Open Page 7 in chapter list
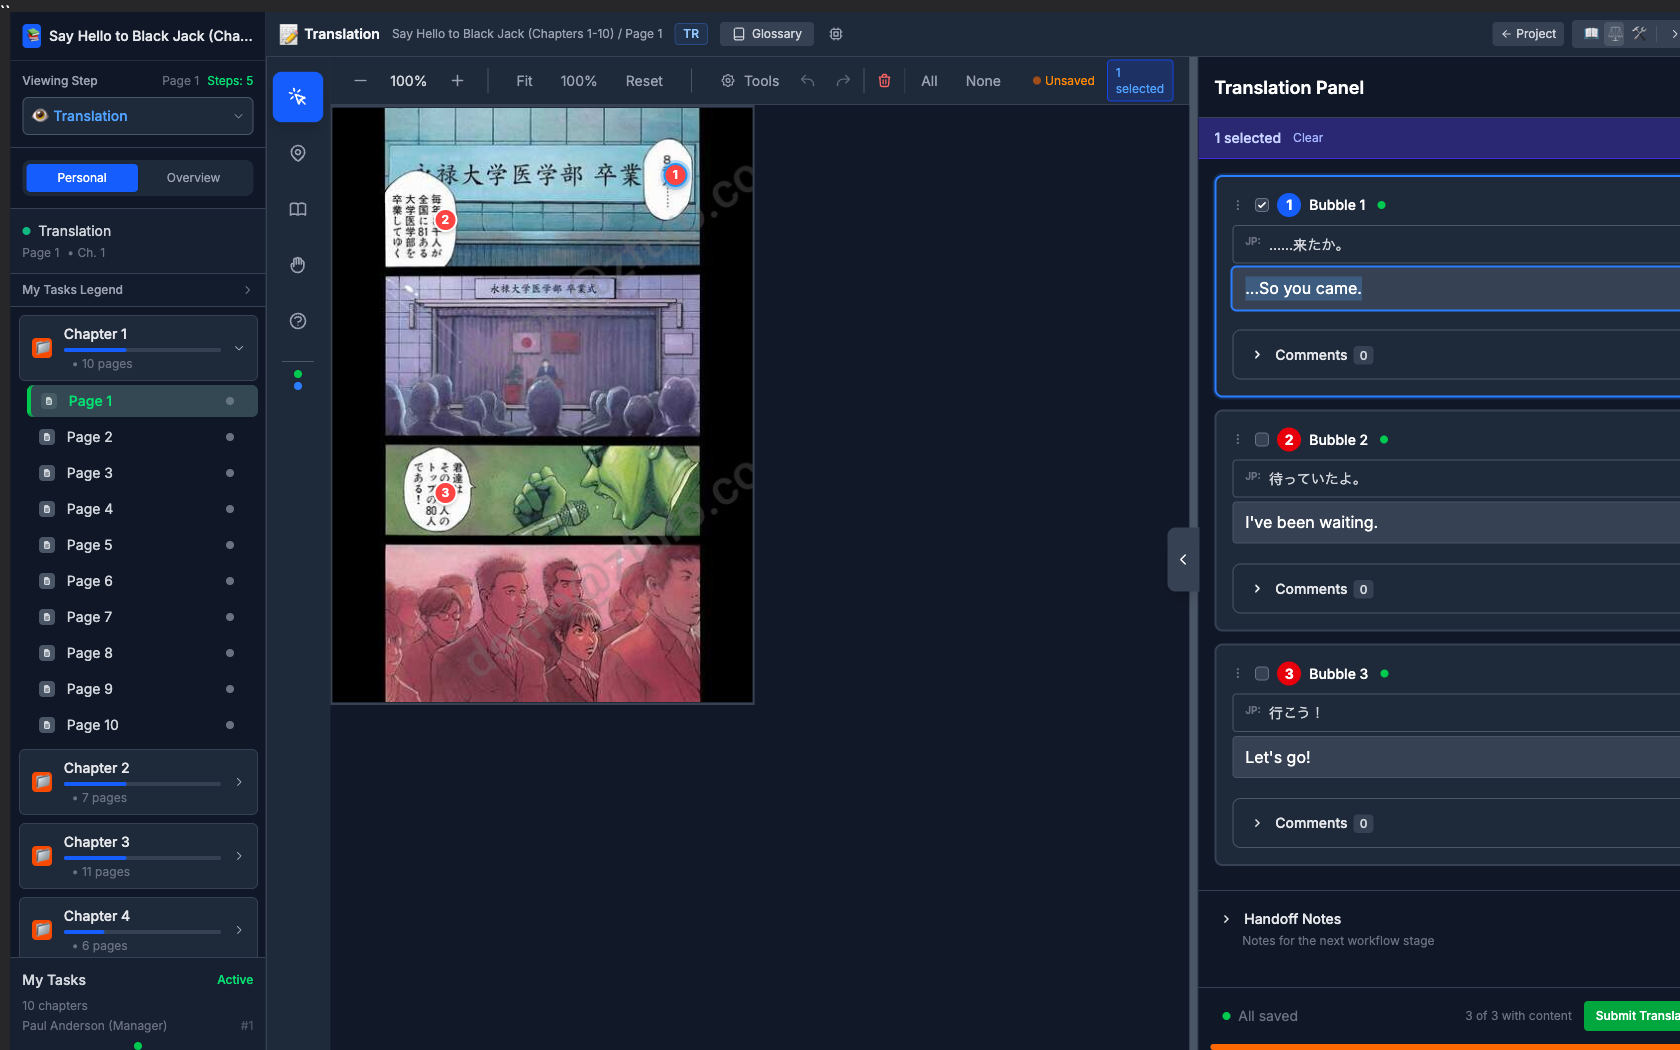The width and height of the screenshot is (1680, 1050). click(142, 617)
